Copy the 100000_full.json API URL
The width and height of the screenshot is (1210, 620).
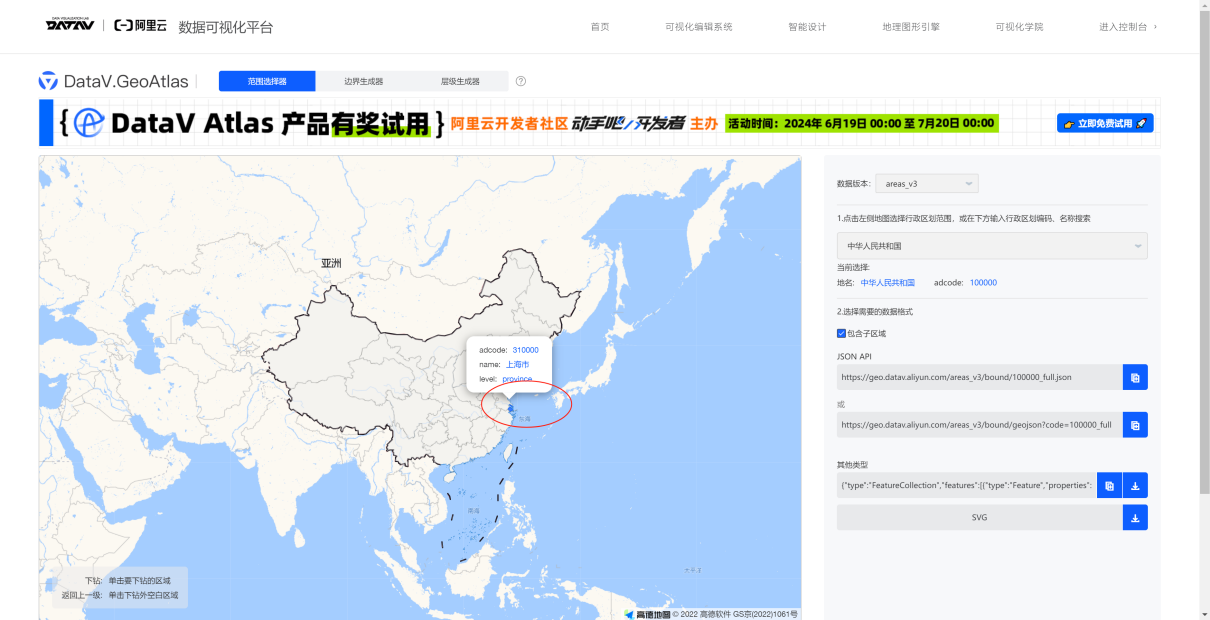pyautogui.click(x=1135, y=377)
